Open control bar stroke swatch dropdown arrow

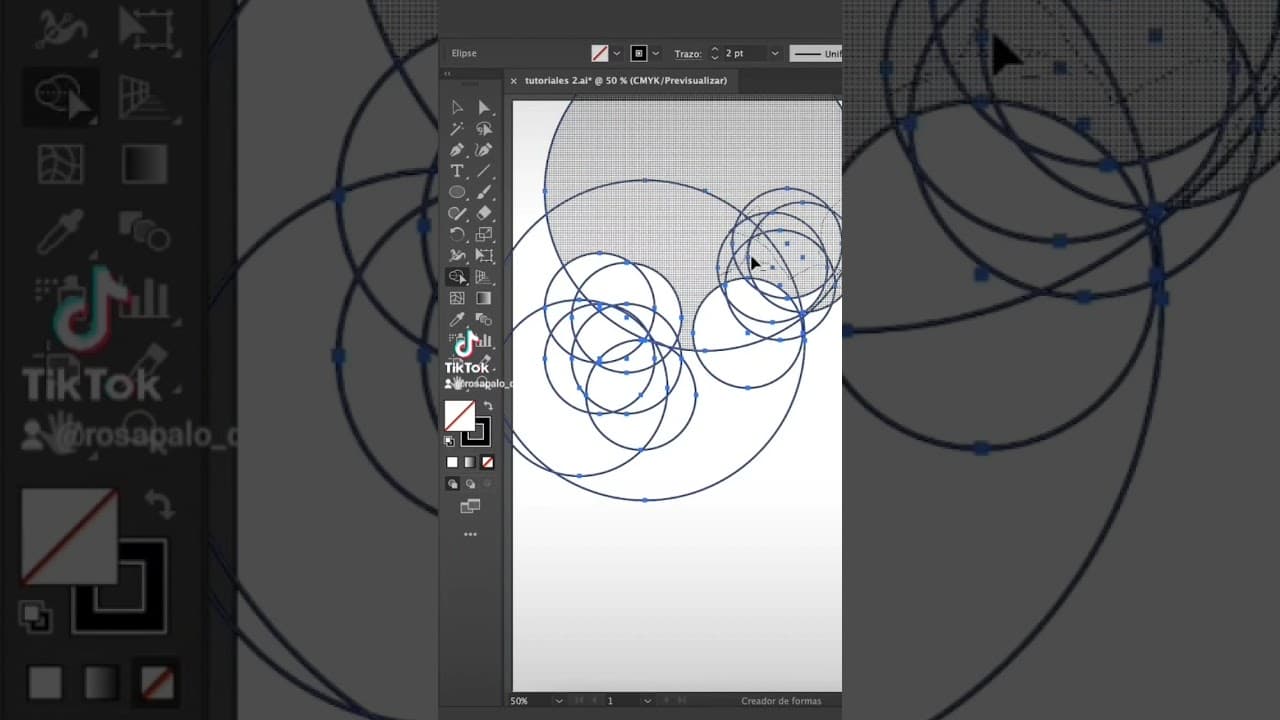(658, 53)
